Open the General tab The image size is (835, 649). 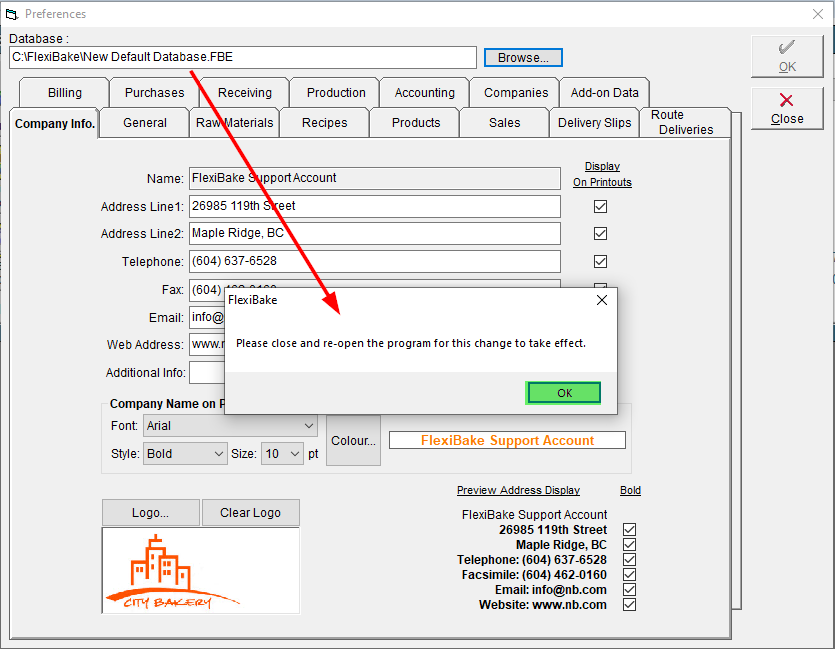point(144,123)
